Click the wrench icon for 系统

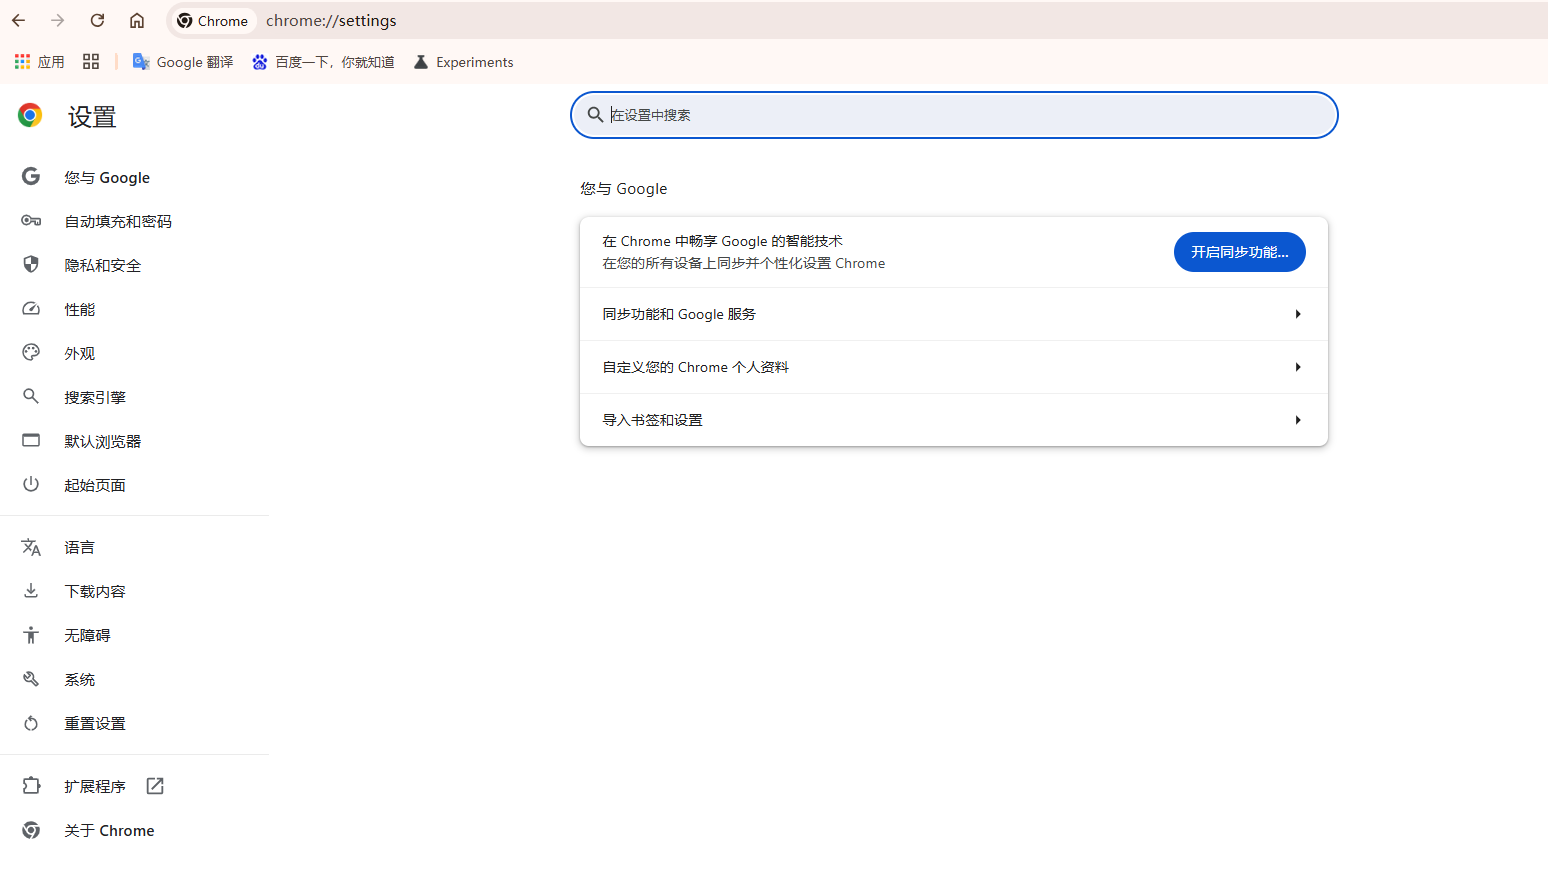click(31, 679)
